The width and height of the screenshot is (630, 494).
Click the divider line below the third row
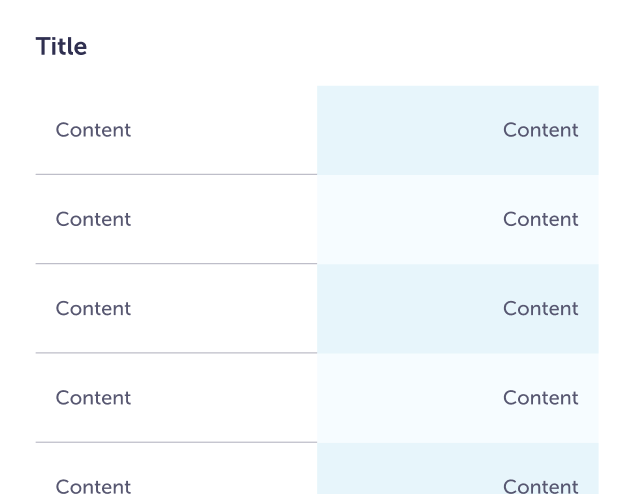pos(176,353)
